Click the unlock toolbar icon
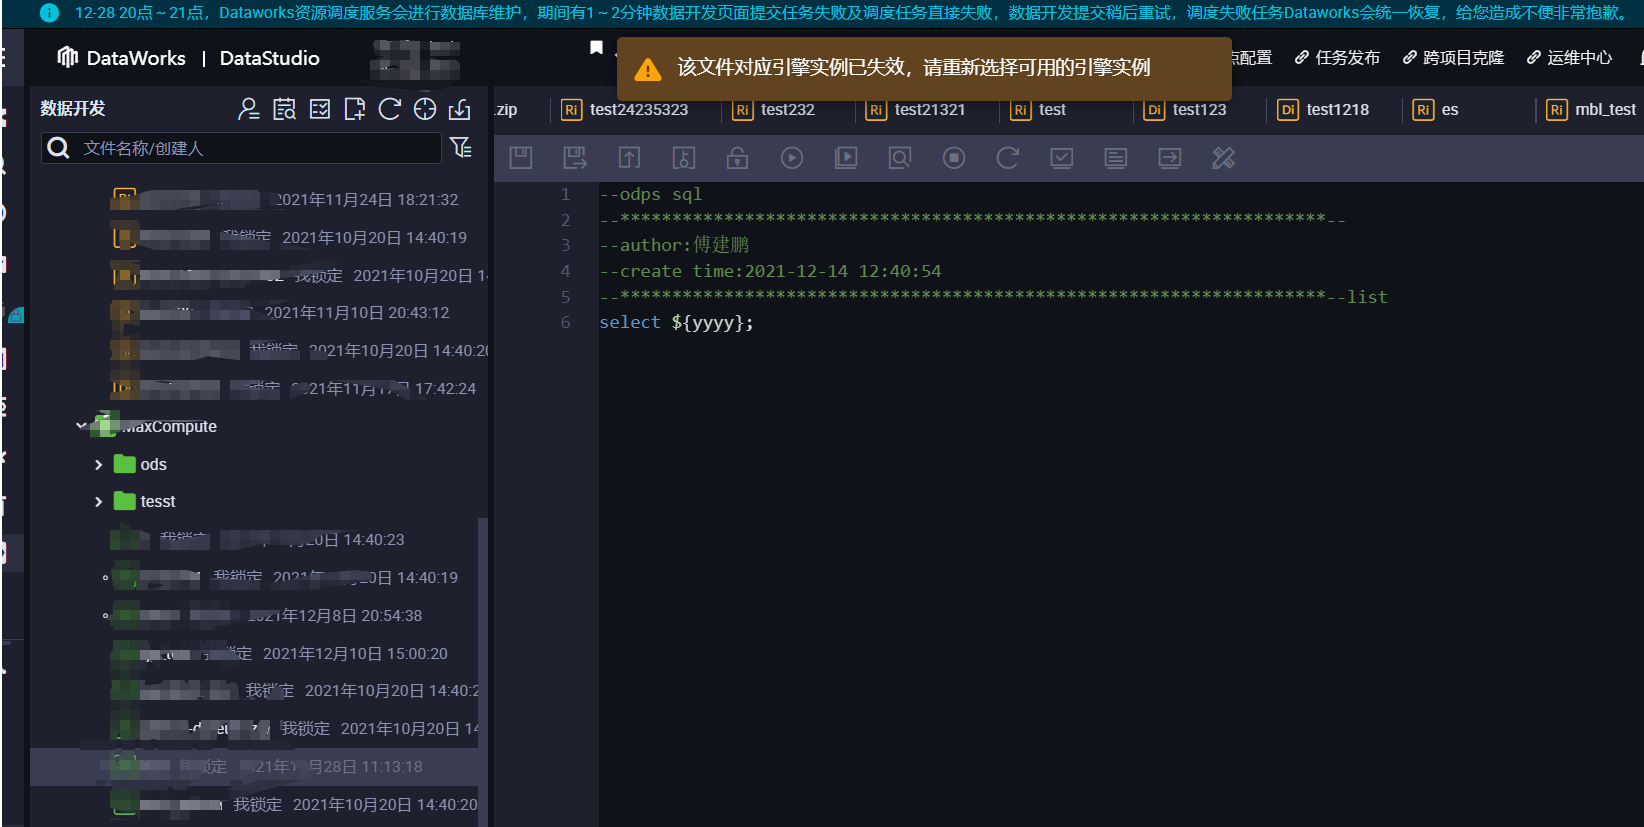The height and width of the screenshot is (827, 1644). pyautogui.click(x=737, y=158)
